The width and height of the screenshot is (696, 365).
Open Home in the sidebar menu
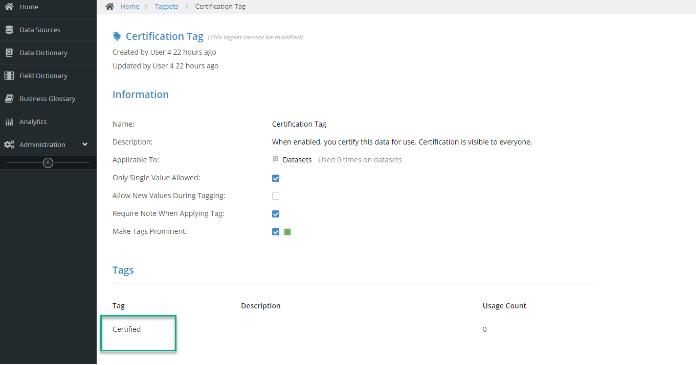point(48,7)
